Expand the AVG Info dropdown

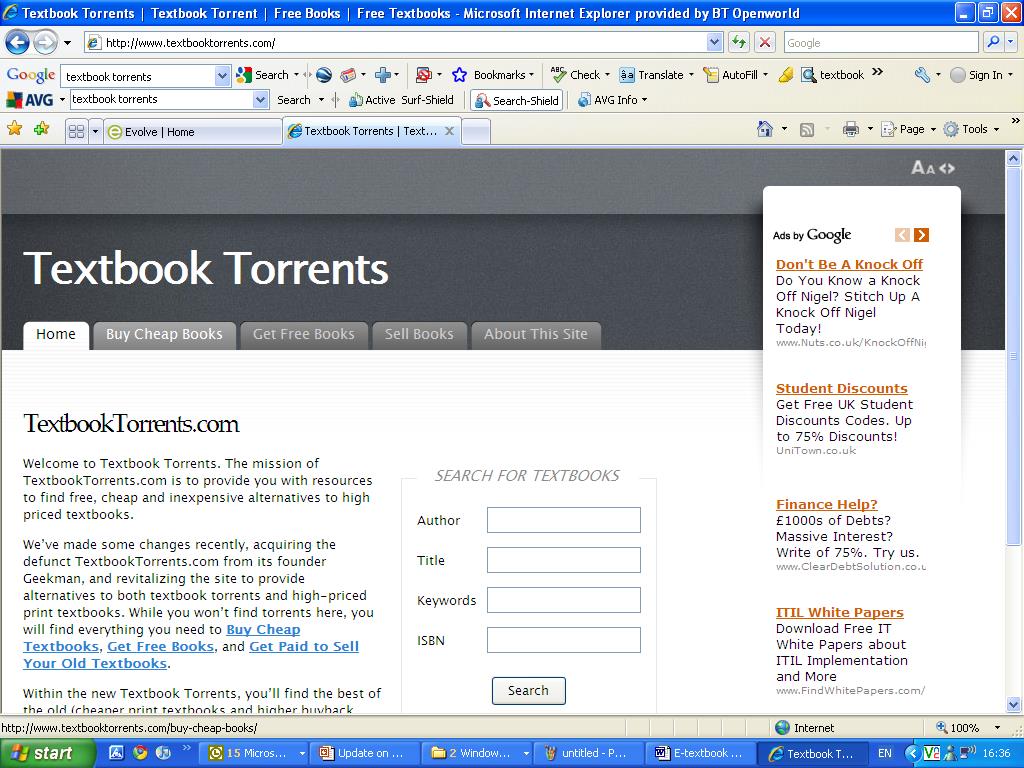point(645,100)
